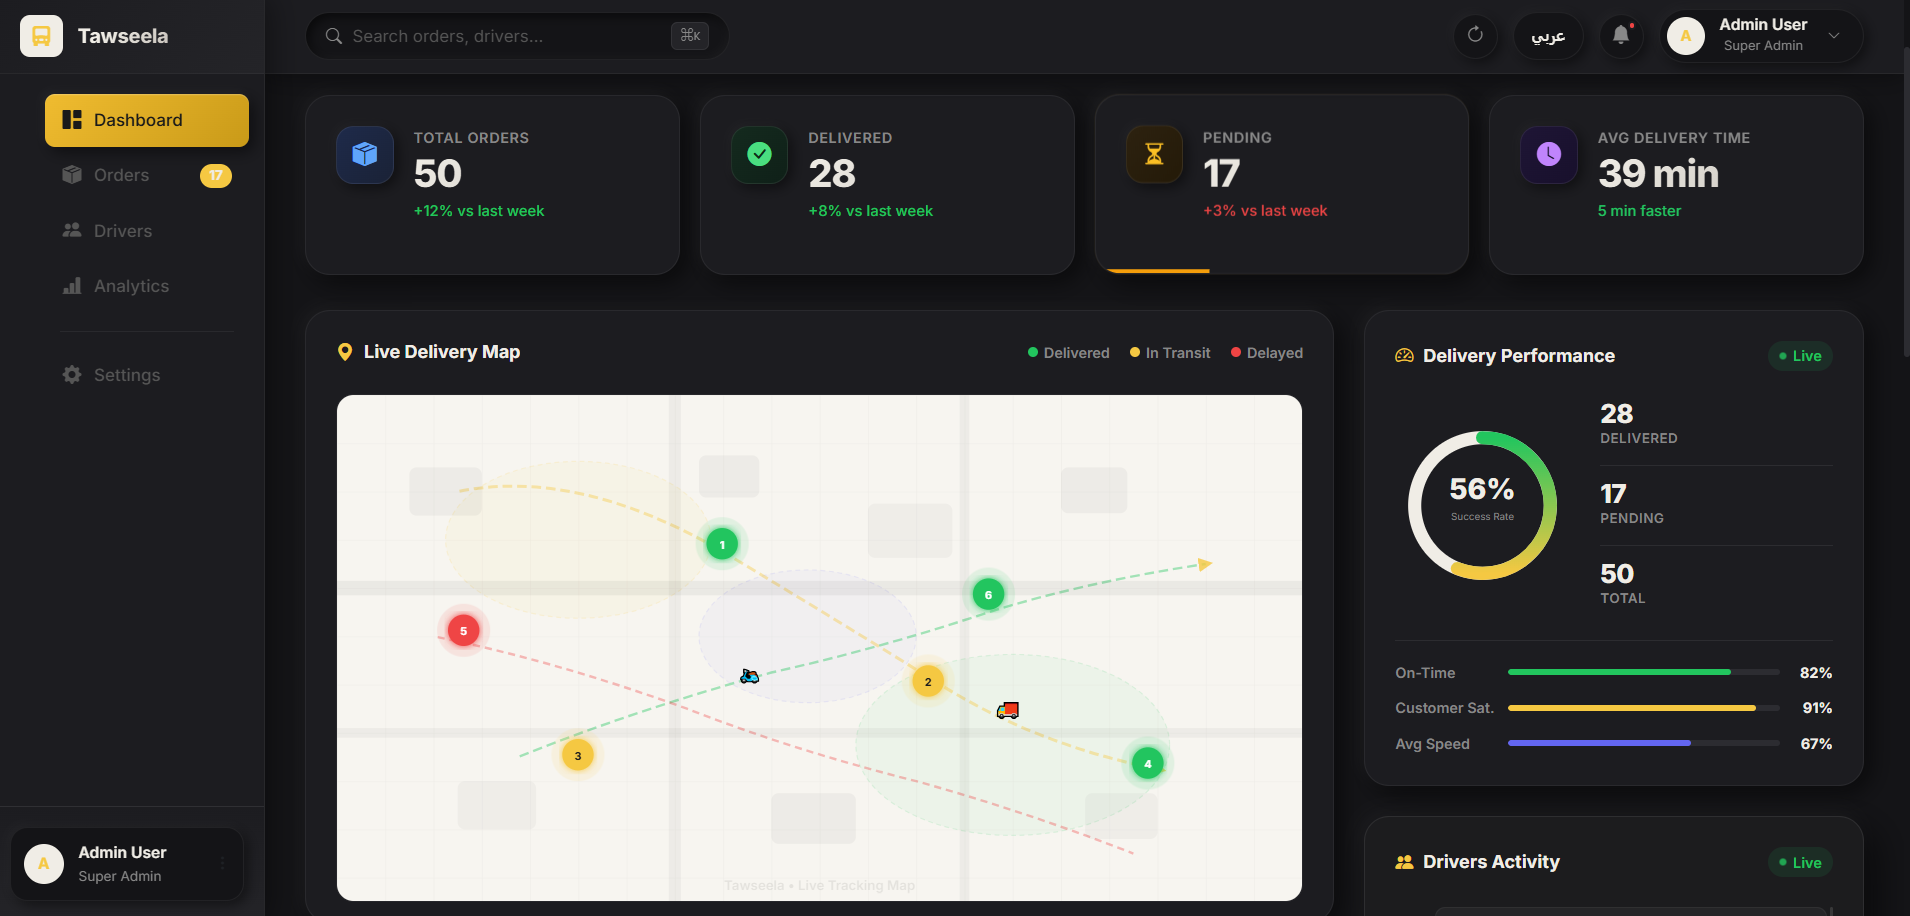The width and height of the screenshot is (1910, 916).
Task: Open the sidebar Admin User options menu
Action: pyautogui.click(x=222, y=863)
